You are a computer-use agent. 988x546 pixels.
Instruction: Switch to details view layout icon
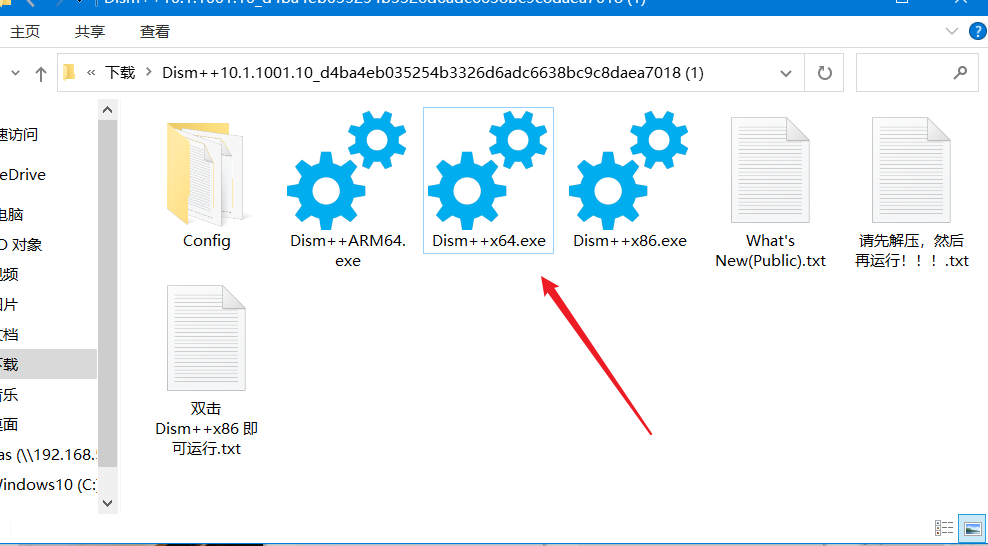tap(943, 528)
